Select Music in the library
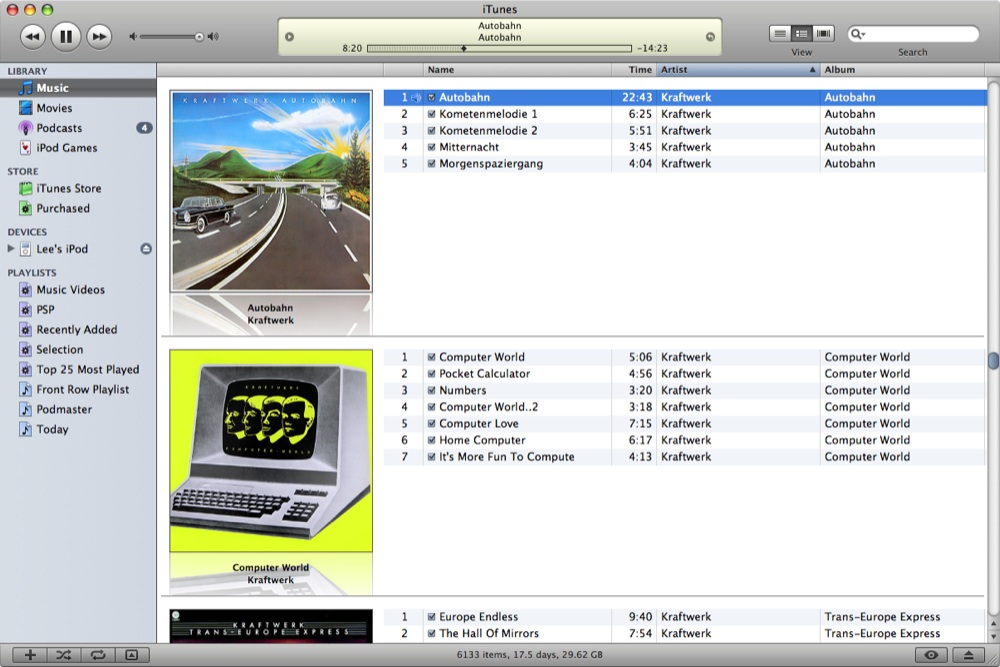 [78, 88]
